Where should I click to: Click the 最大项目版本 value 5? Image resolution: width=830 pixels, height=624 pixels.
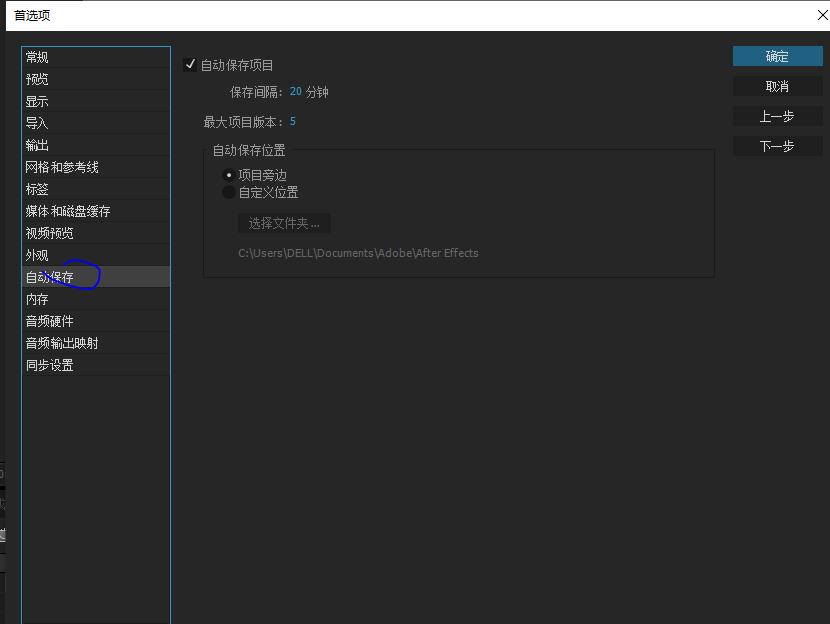[293, 122]
